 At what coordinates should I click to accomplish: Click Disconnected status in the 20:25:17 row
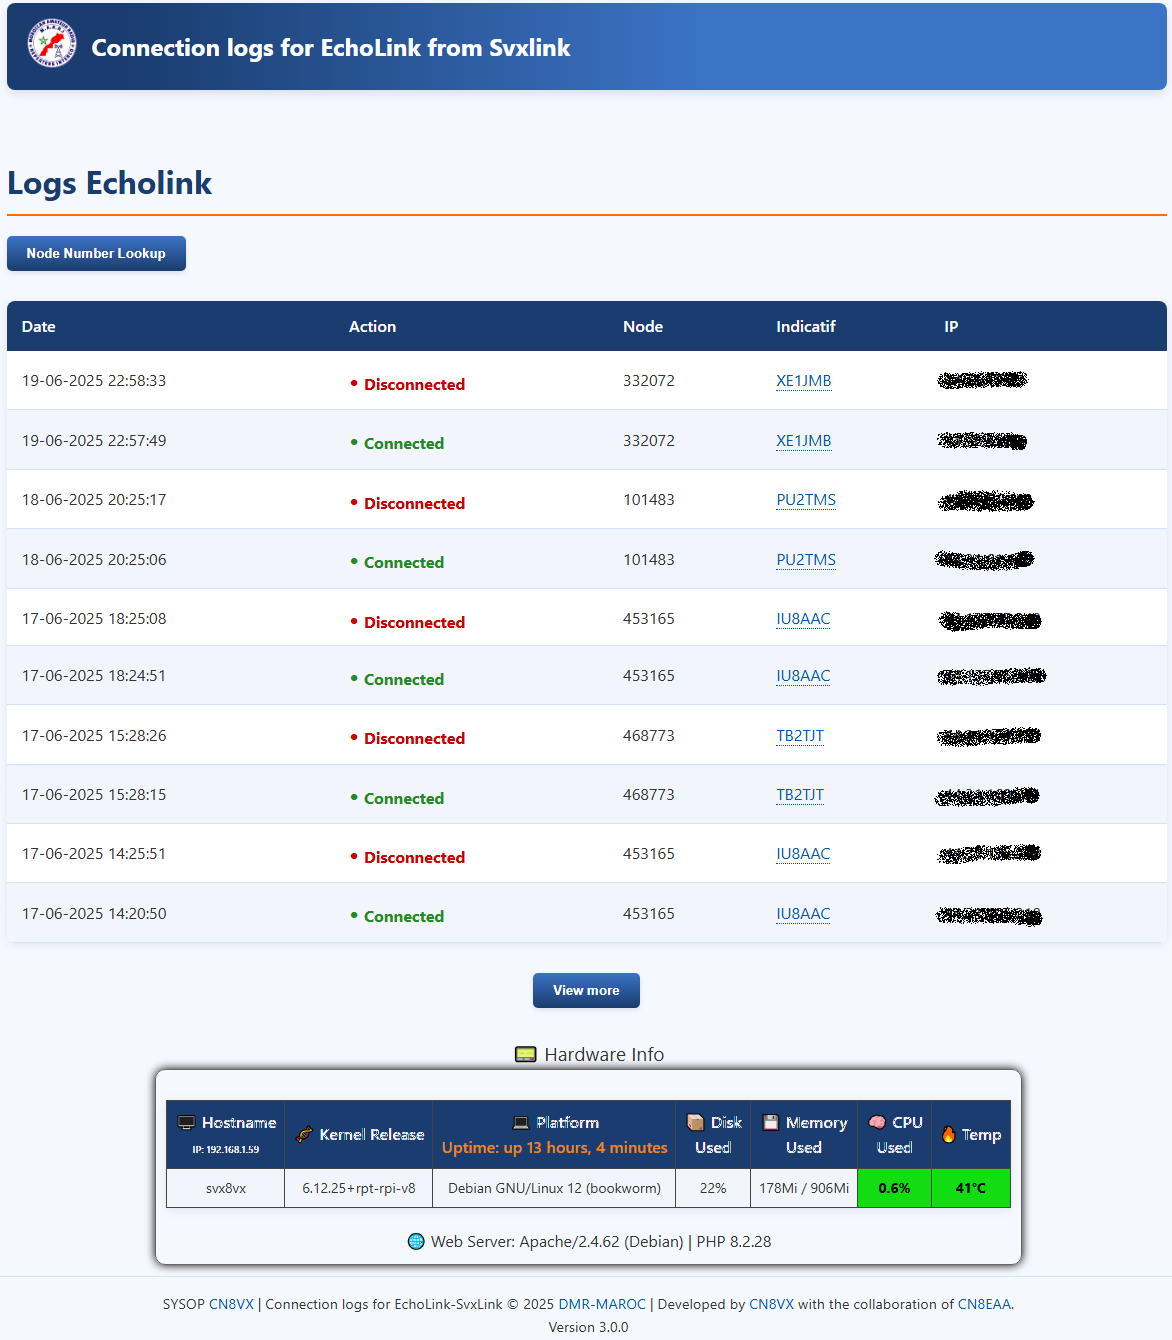pyautogui.click(x=407, y=503)
